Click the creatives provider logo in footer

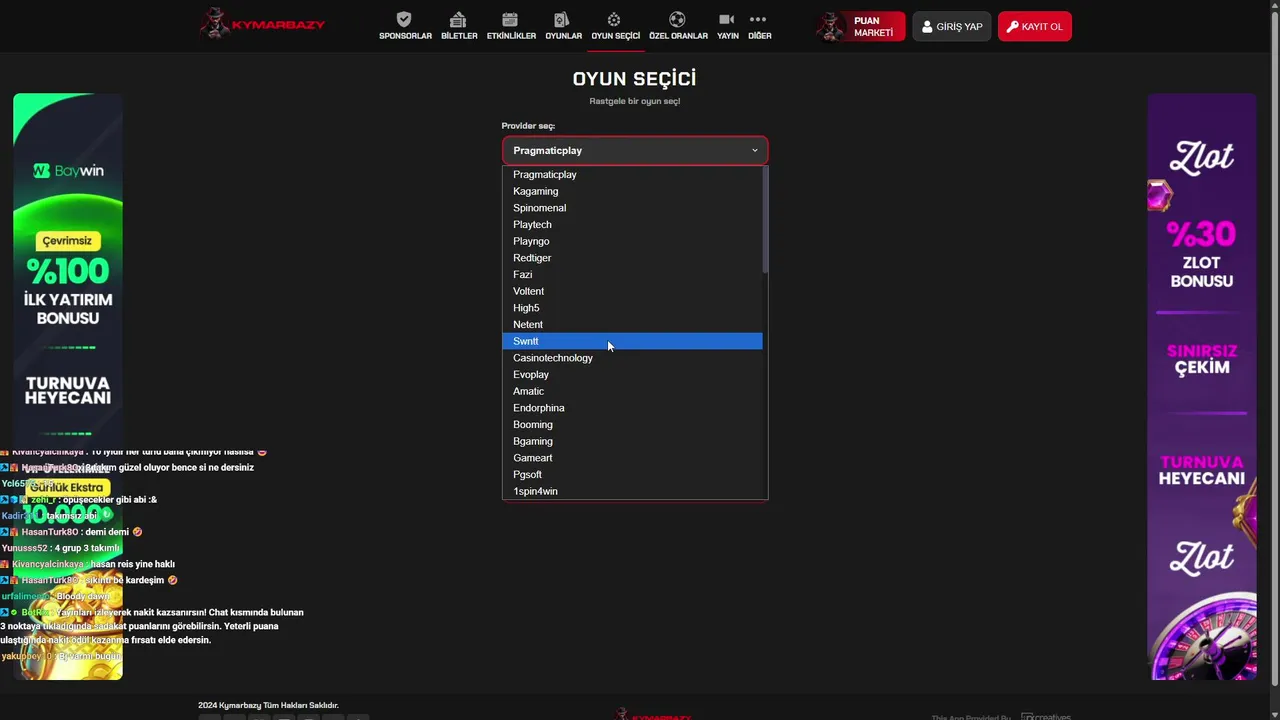1046,716
